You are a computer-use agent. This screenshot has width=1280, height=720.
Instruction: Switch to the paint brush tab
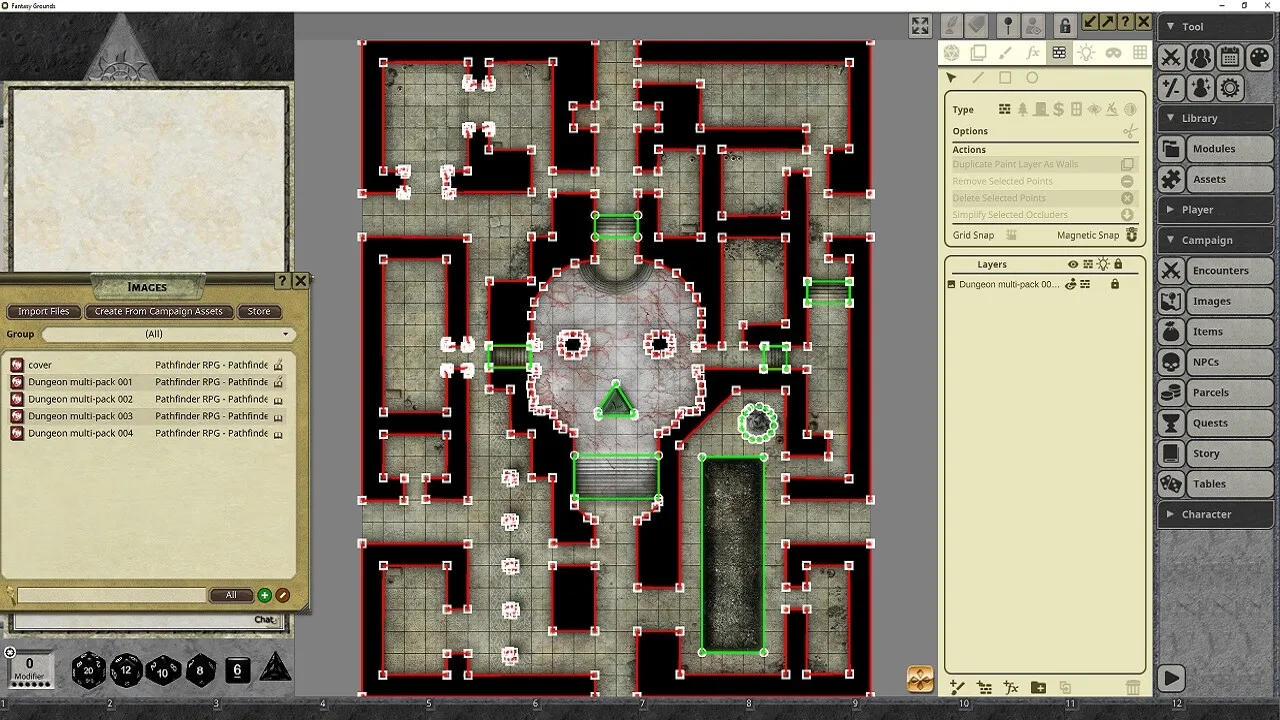pyautogui.click(x=1005, y=52)
